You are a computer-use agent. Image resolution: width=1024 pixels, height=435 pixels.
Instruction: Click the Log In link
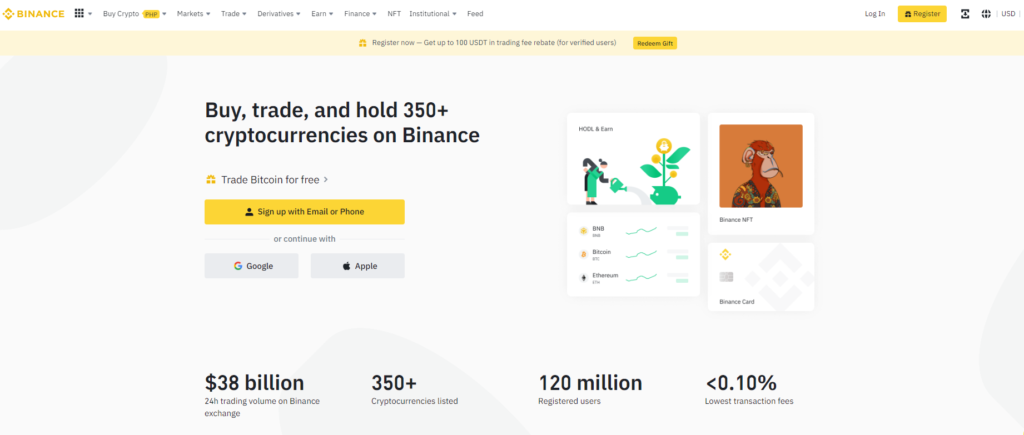(875, 14)
